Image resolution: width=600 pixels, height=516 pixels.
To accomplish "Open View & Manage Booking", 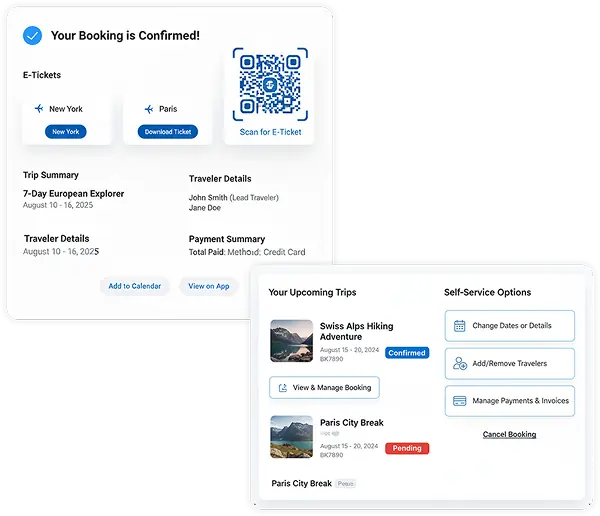I will [x=324, y=387].
